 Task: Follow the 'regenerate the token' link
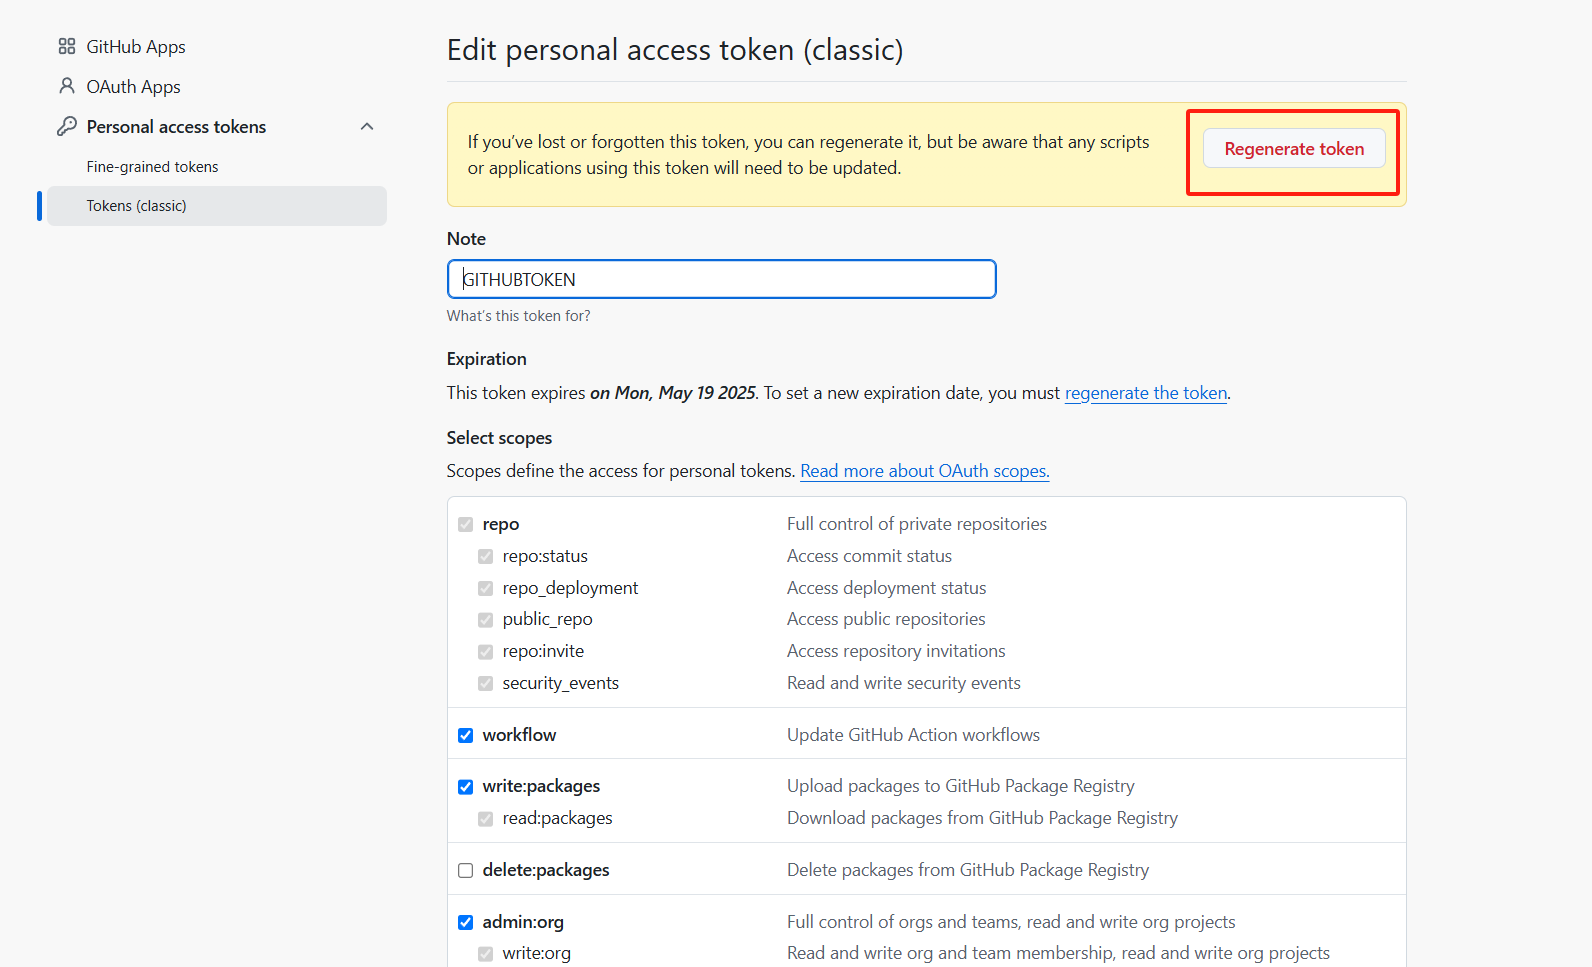coord(1146,393)
